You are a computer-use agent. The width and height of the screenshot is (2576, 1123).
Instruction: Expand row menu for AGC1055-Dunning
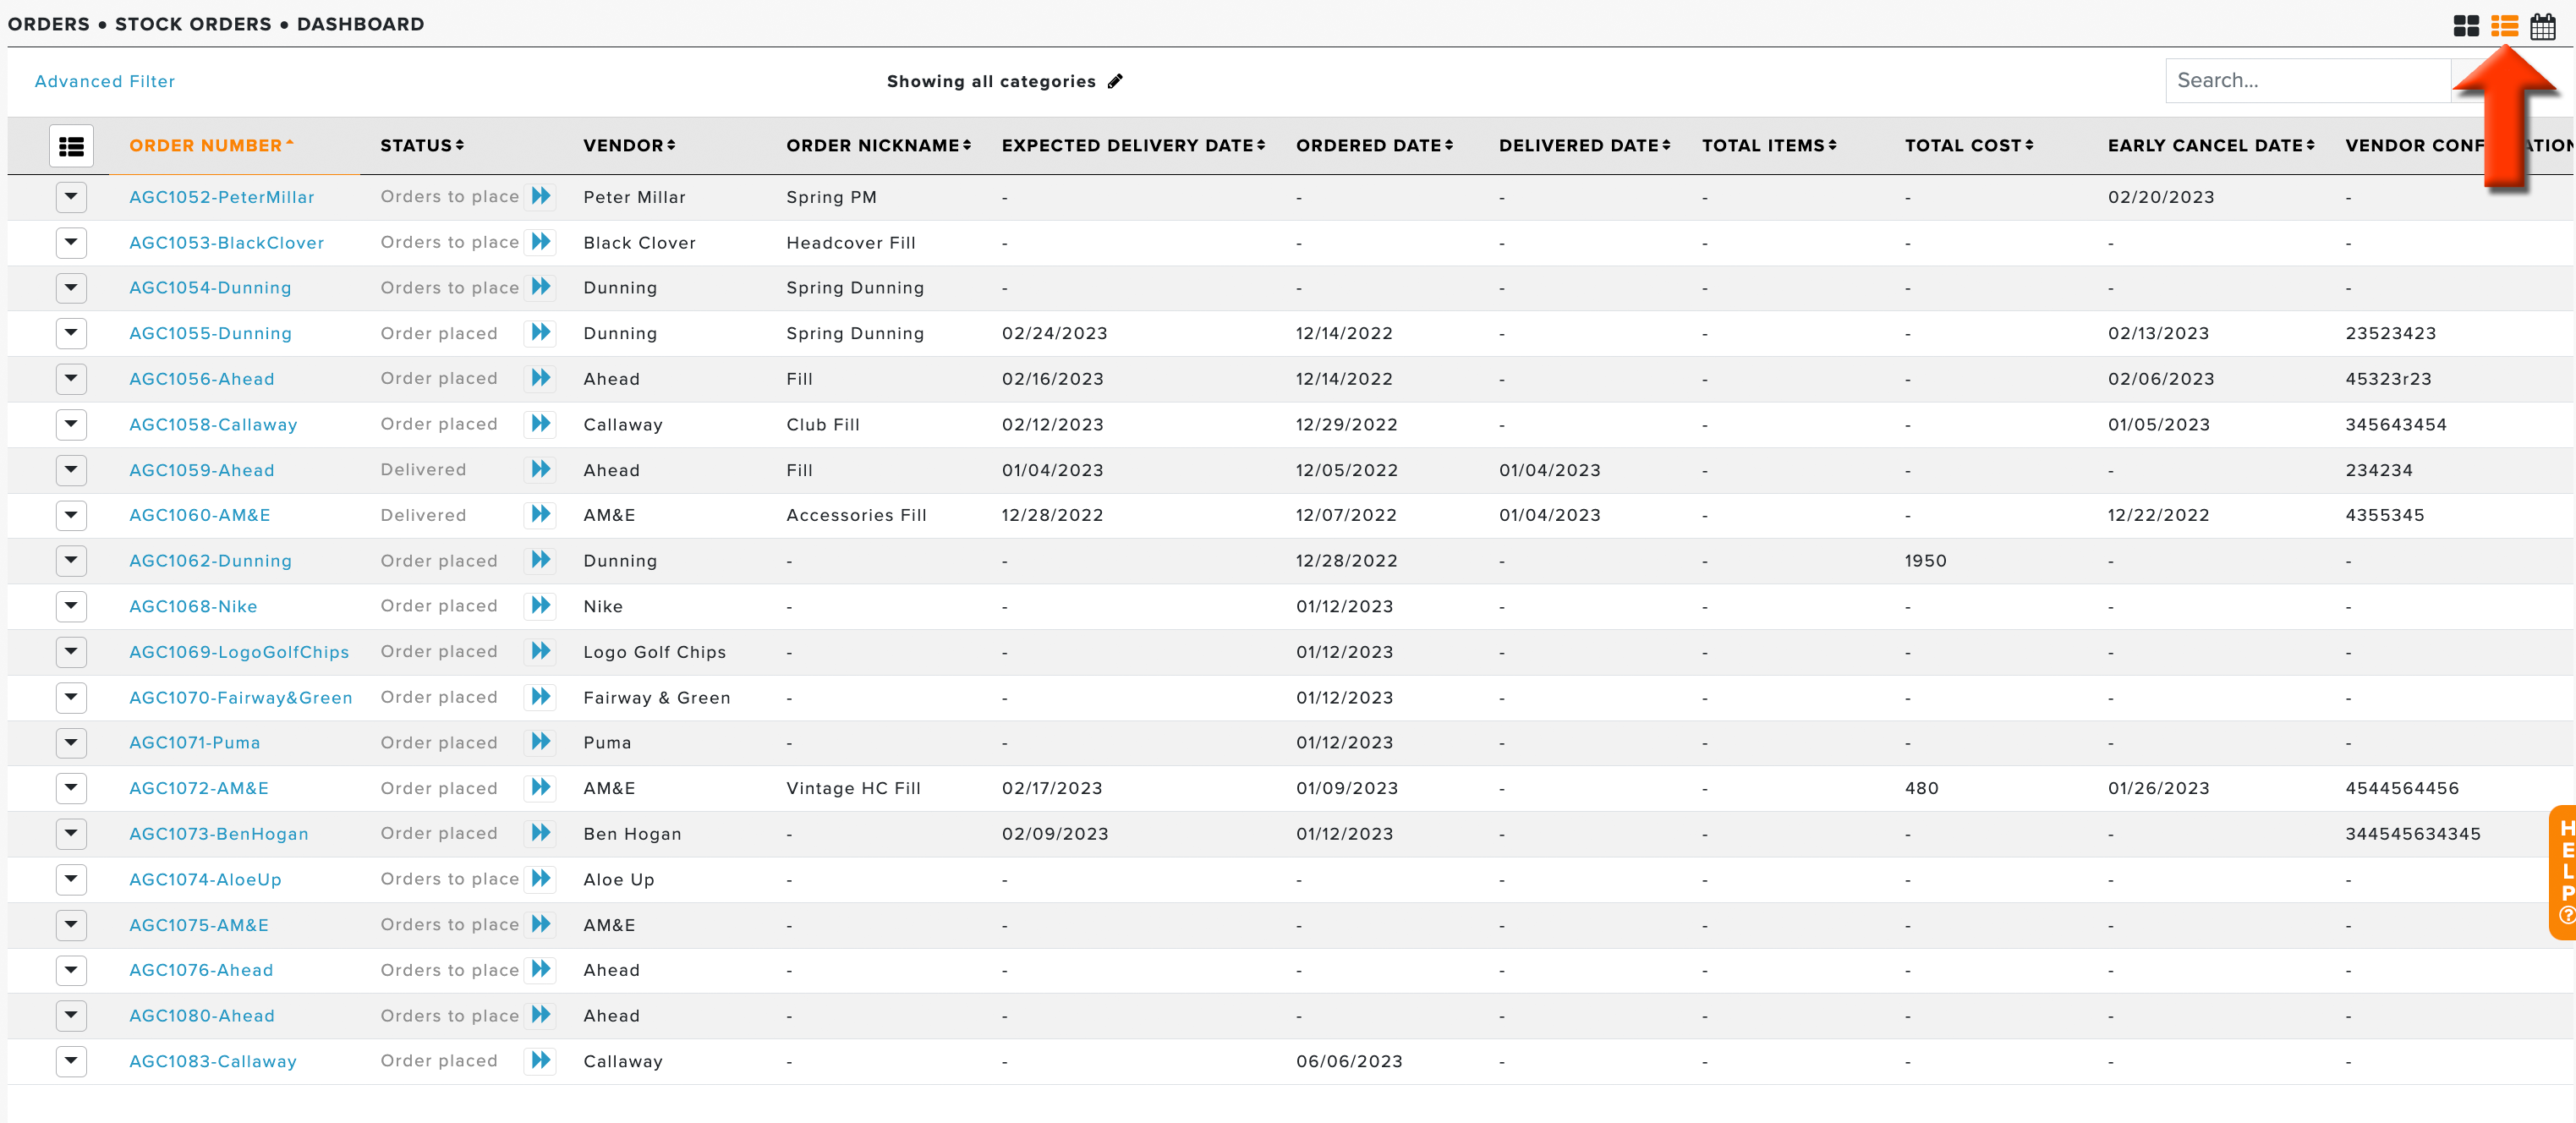tap(71, 334)
